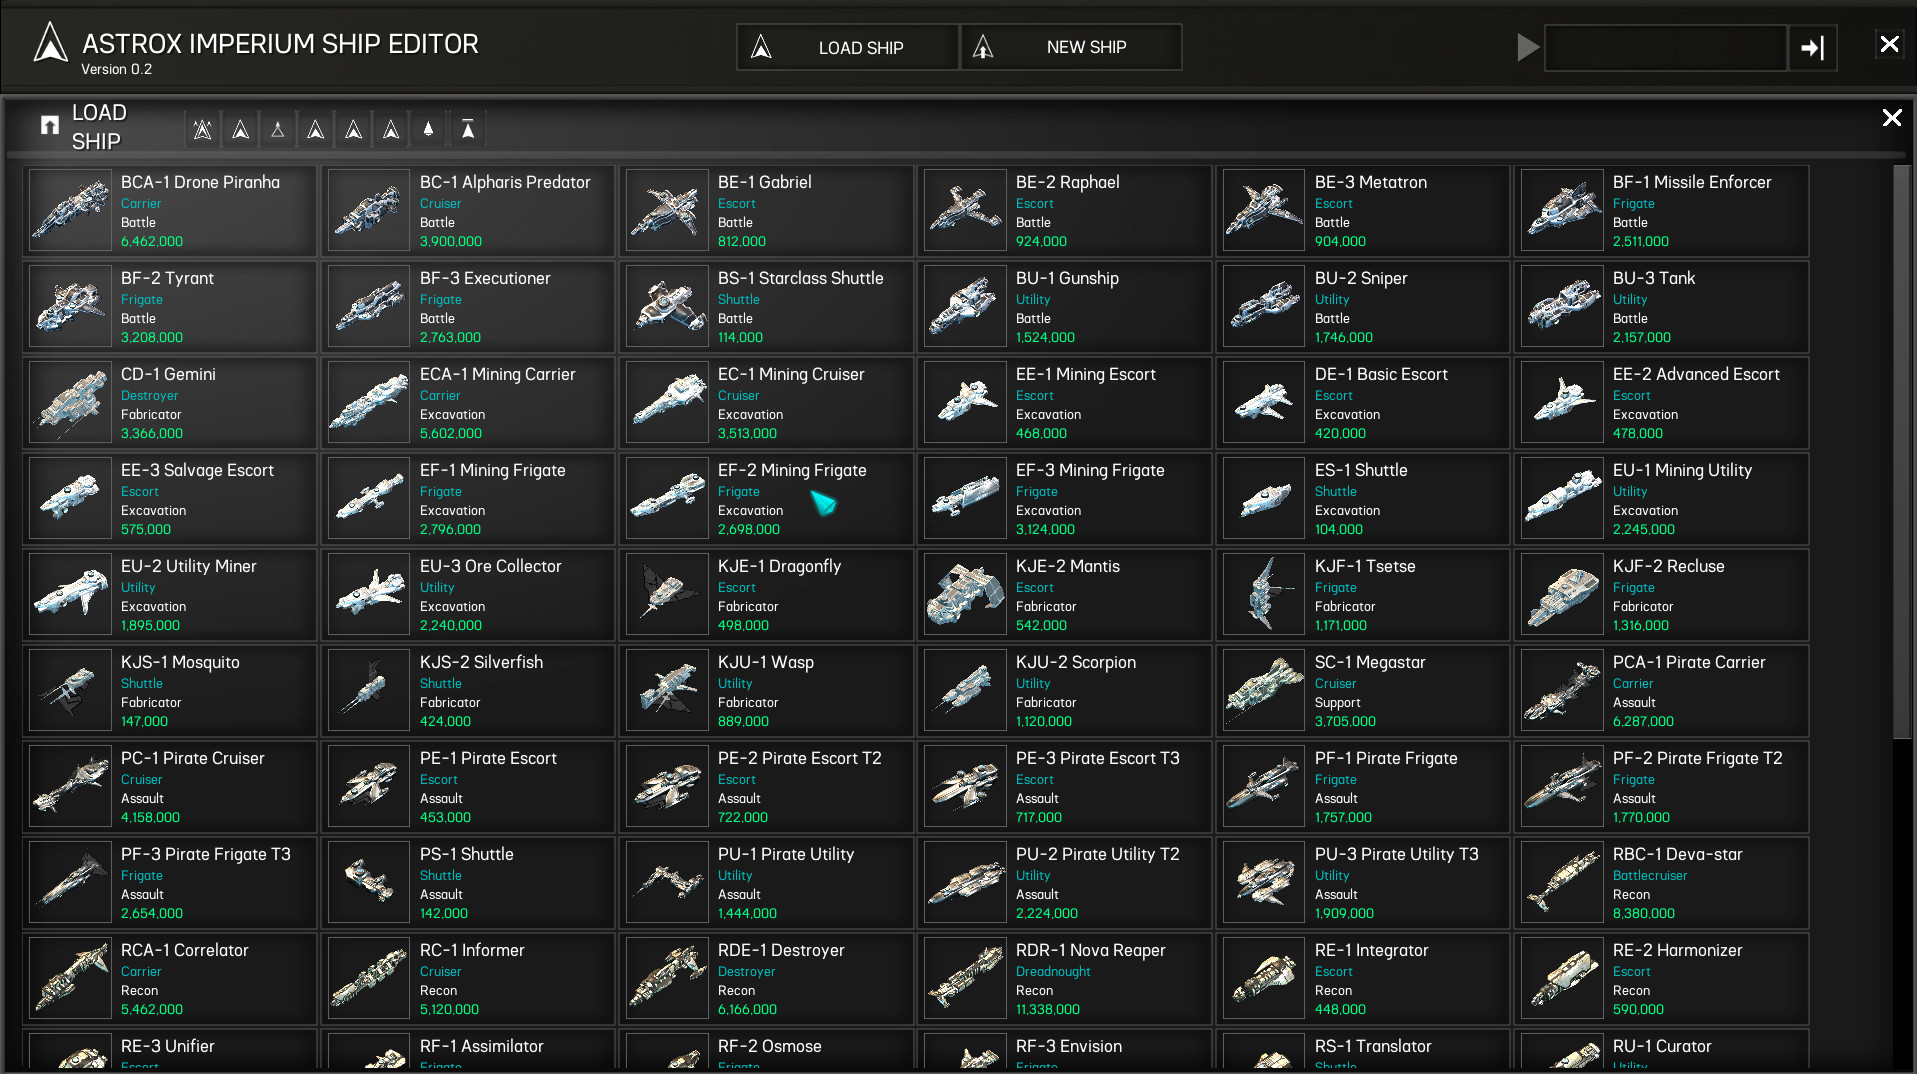Screen dimensions: 1917x1074
Task: Click the second triangle filter icon
Action: click(240, 128)
